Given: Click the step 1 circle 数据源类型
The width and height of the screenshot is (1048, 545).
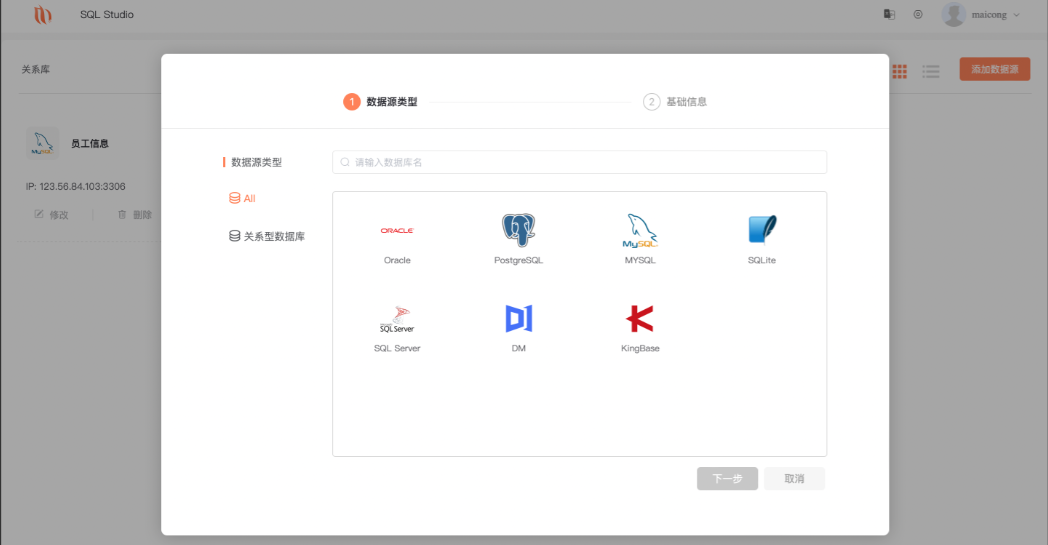Looking at the screenshot, I should (x=352, y=102).
